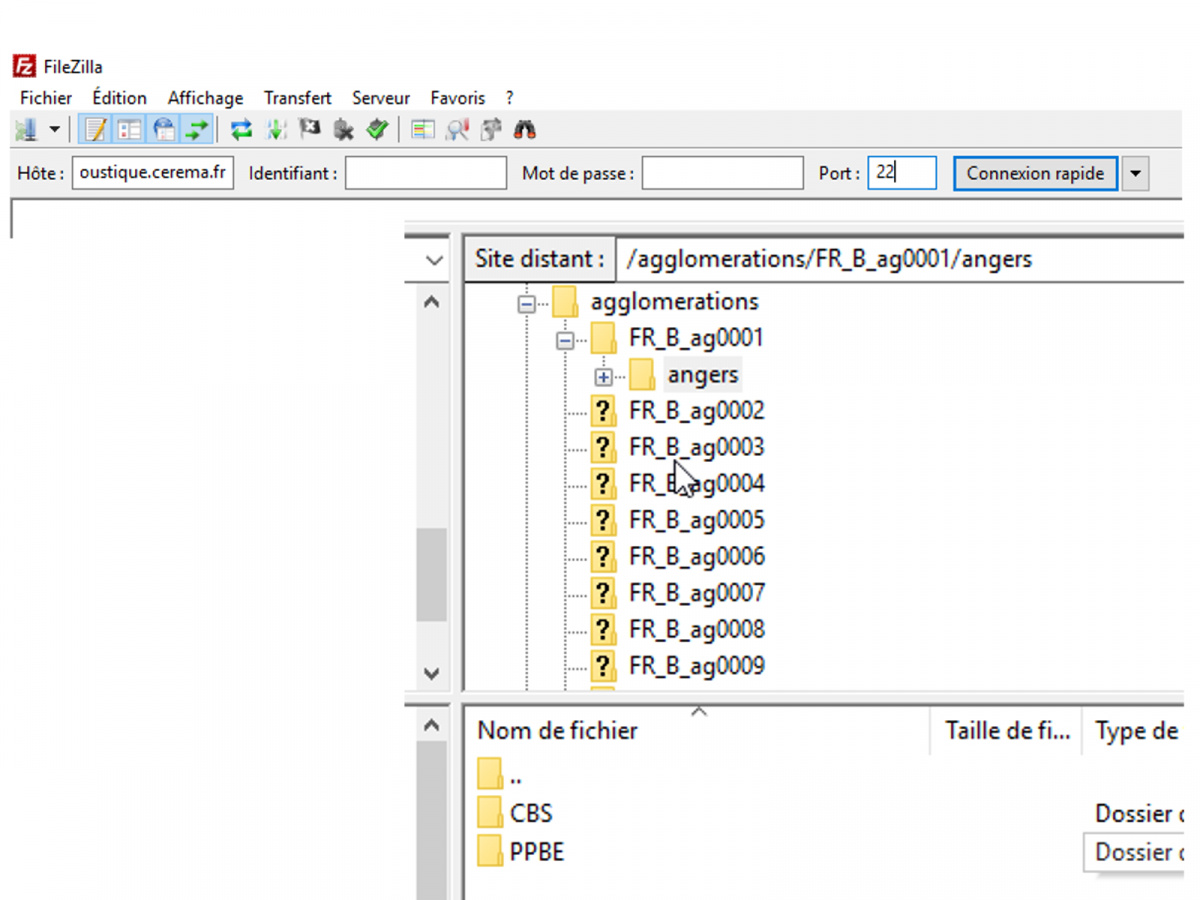Click the Mot de passe input field
1200x900 pixels.
click(x=722, y=173)
